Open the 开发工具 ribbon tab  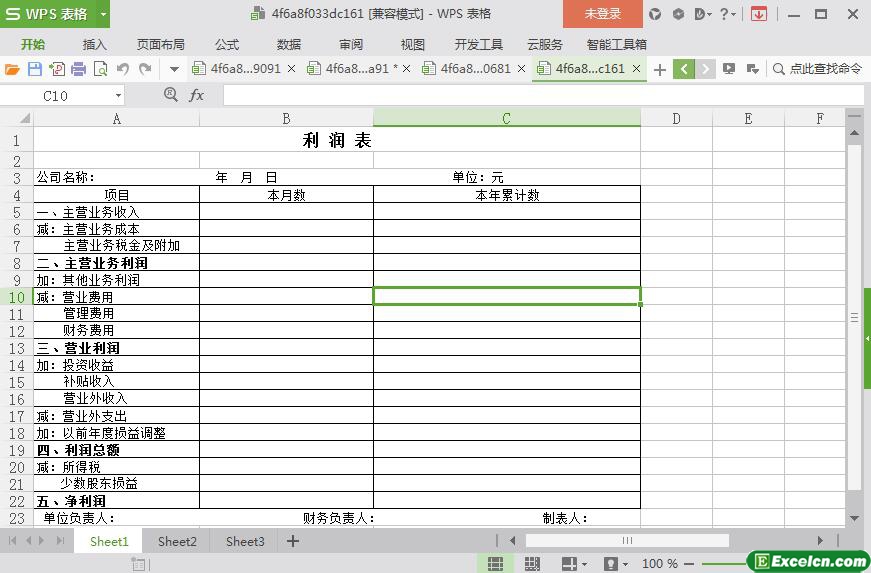(x=478, y=44)
